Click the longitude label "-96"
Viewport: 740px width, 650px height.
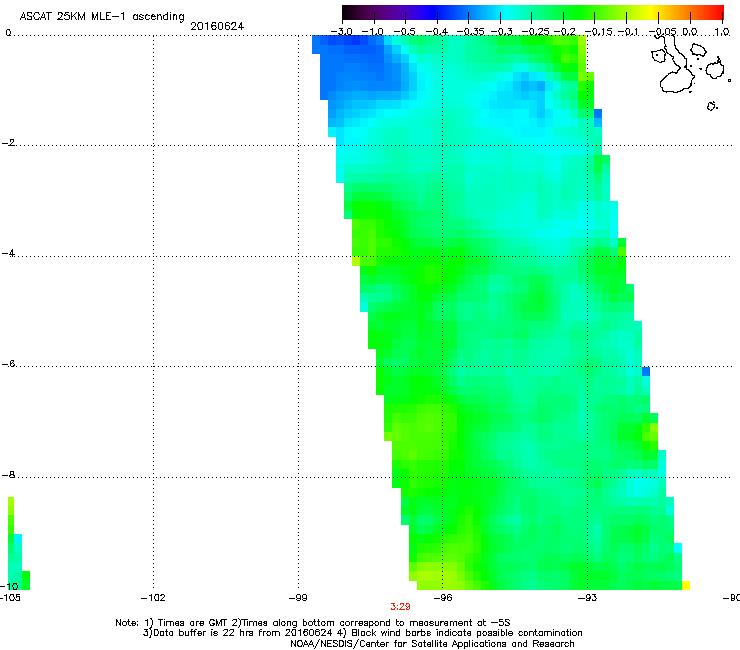(x=443, y=598)
